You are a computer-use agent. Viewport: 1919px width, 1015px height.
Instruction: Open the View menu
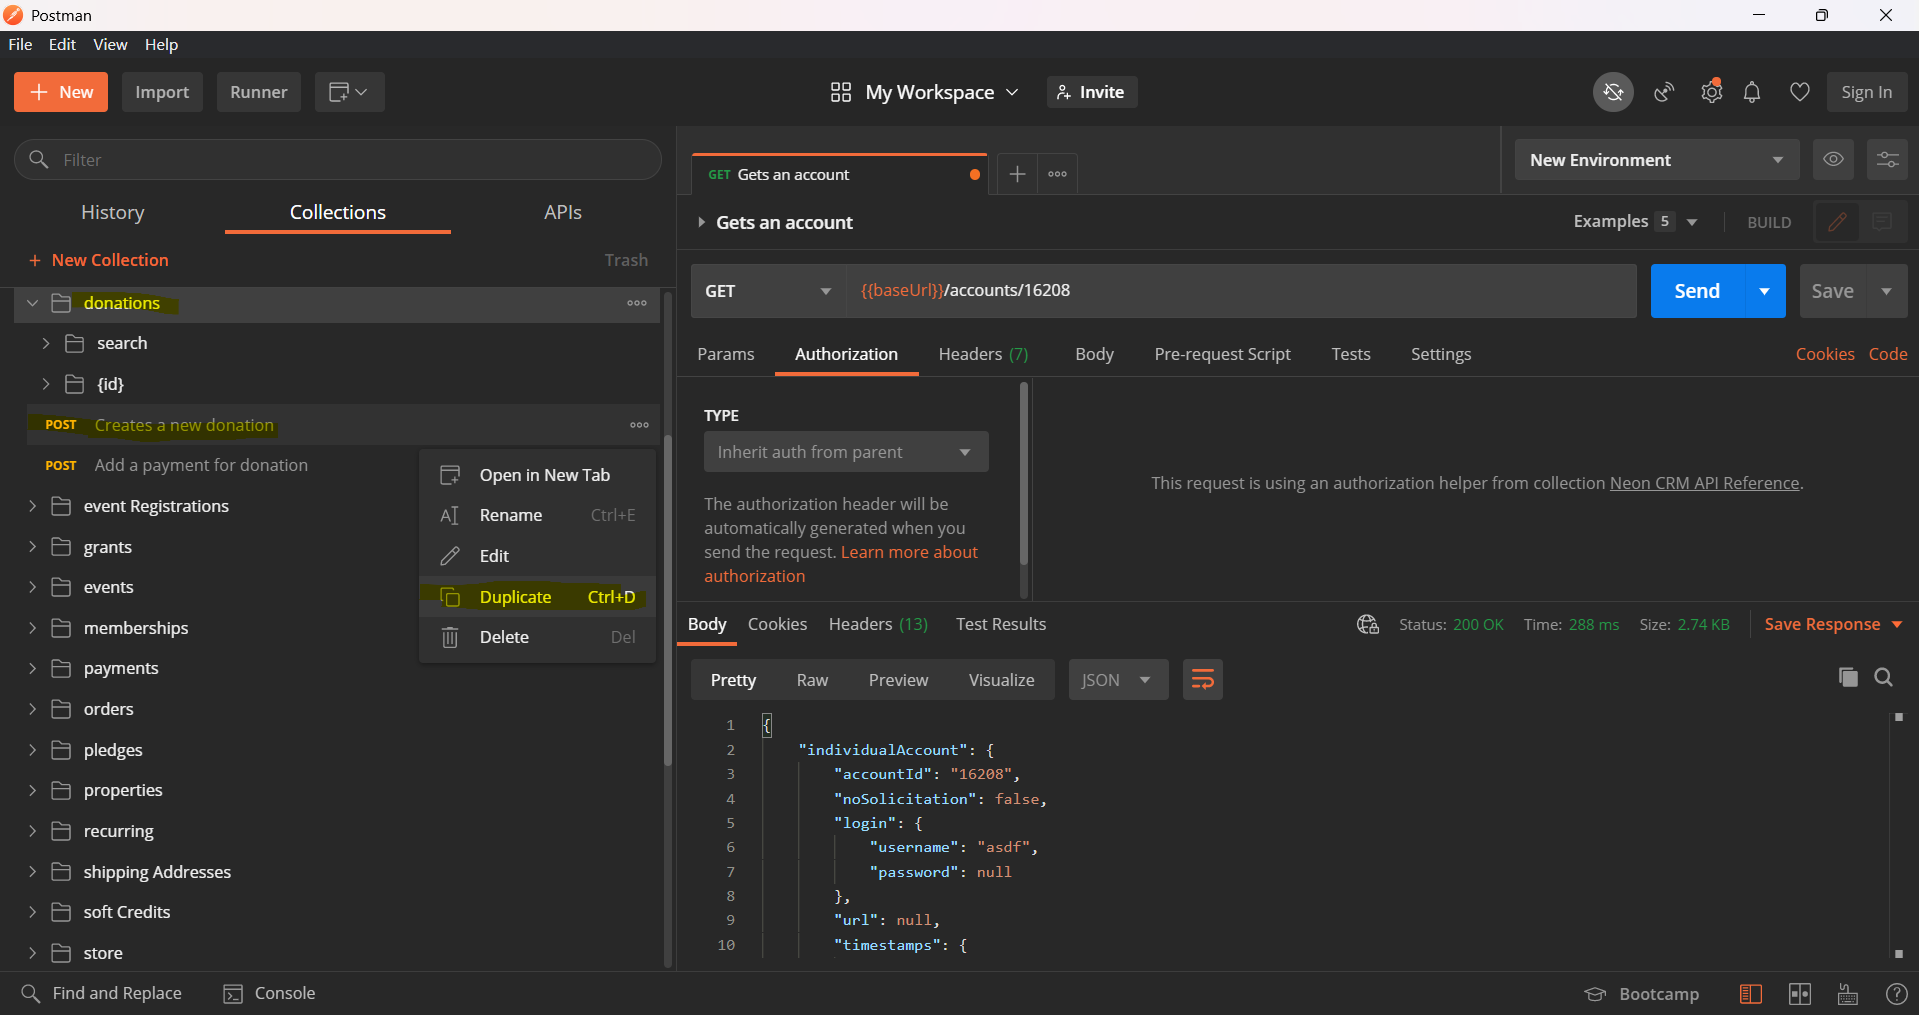110,44
